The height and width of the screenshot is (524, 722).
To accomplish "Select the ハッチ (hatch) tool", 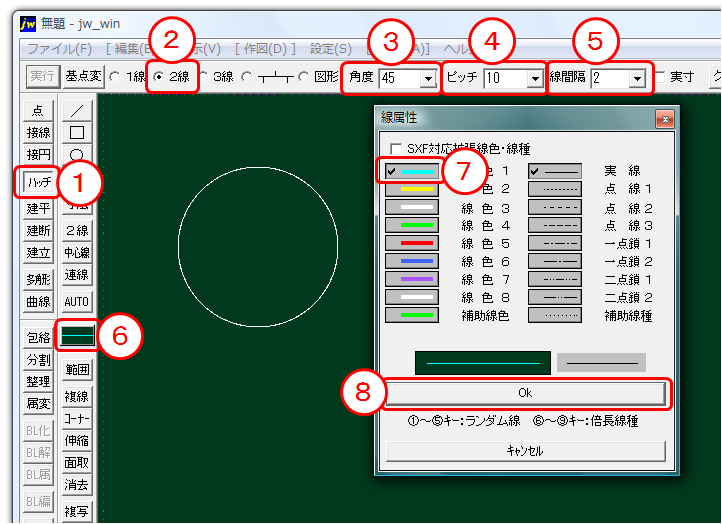I will (x=38, y=183).
